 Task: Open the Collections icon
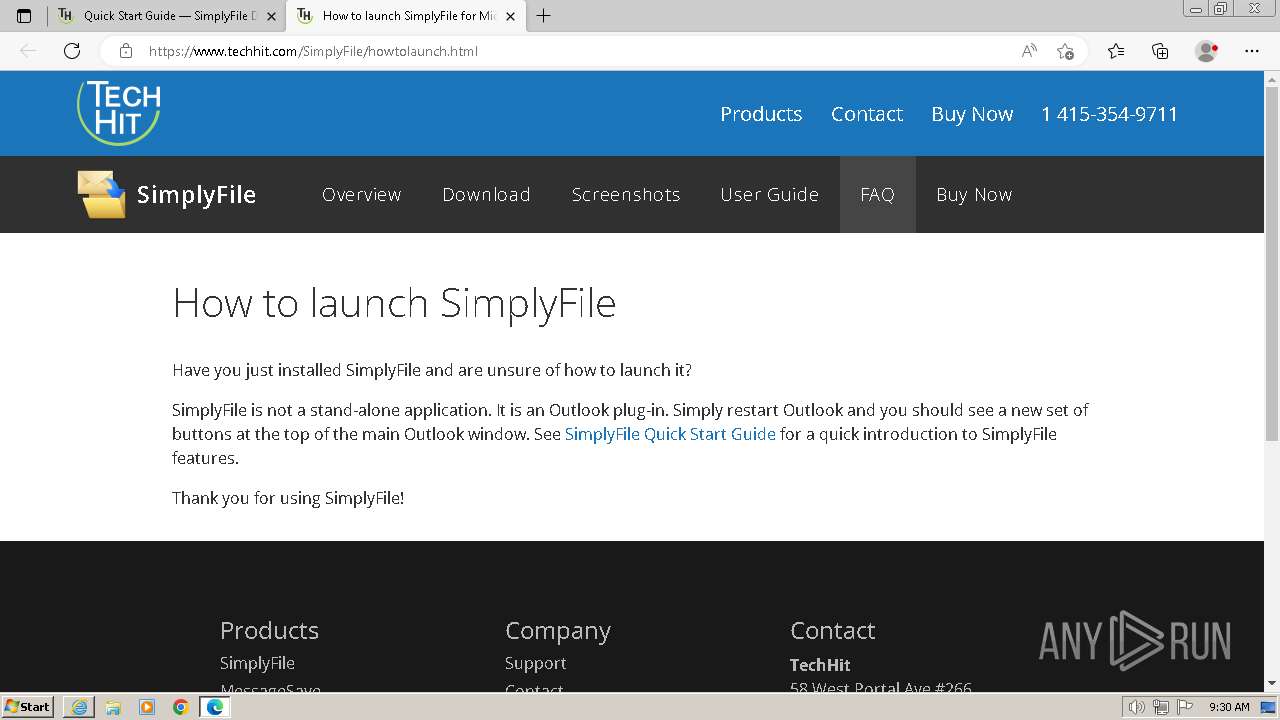(1160, 51)
